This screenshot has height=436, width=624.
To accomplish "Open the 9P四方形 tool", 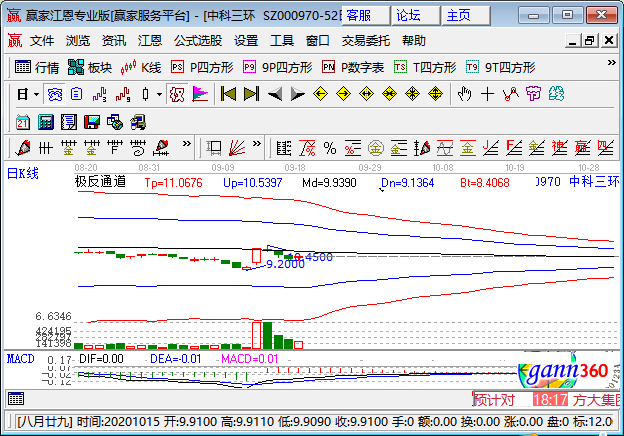I will (277, 67).
